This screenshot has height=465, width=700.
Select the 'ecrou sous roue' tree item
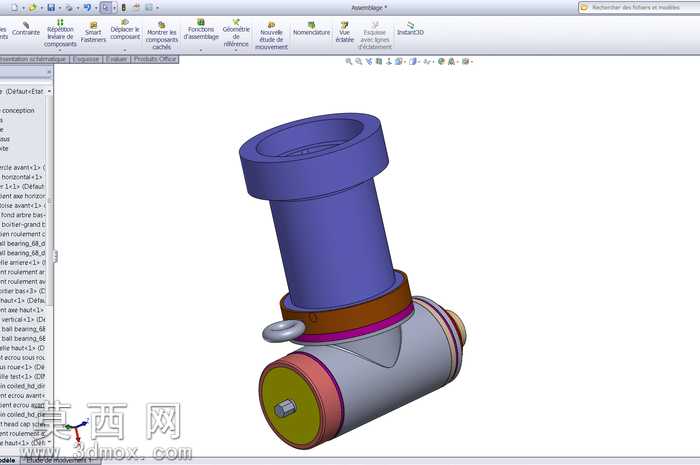22,357
